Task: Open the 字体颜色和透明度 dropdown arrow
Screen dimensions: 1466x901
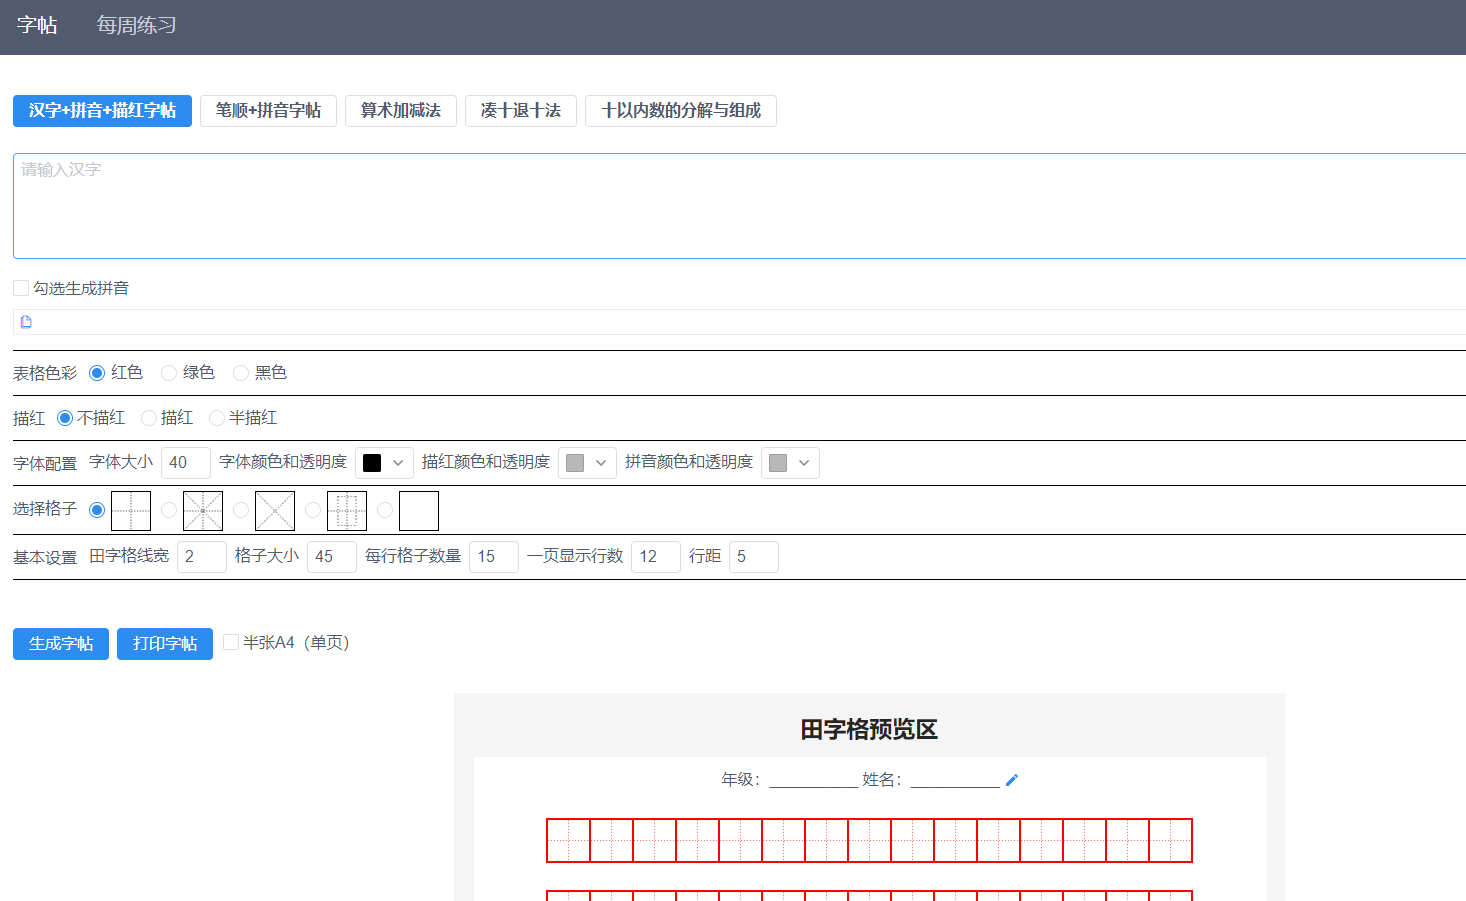Action: tap(398, 463)
